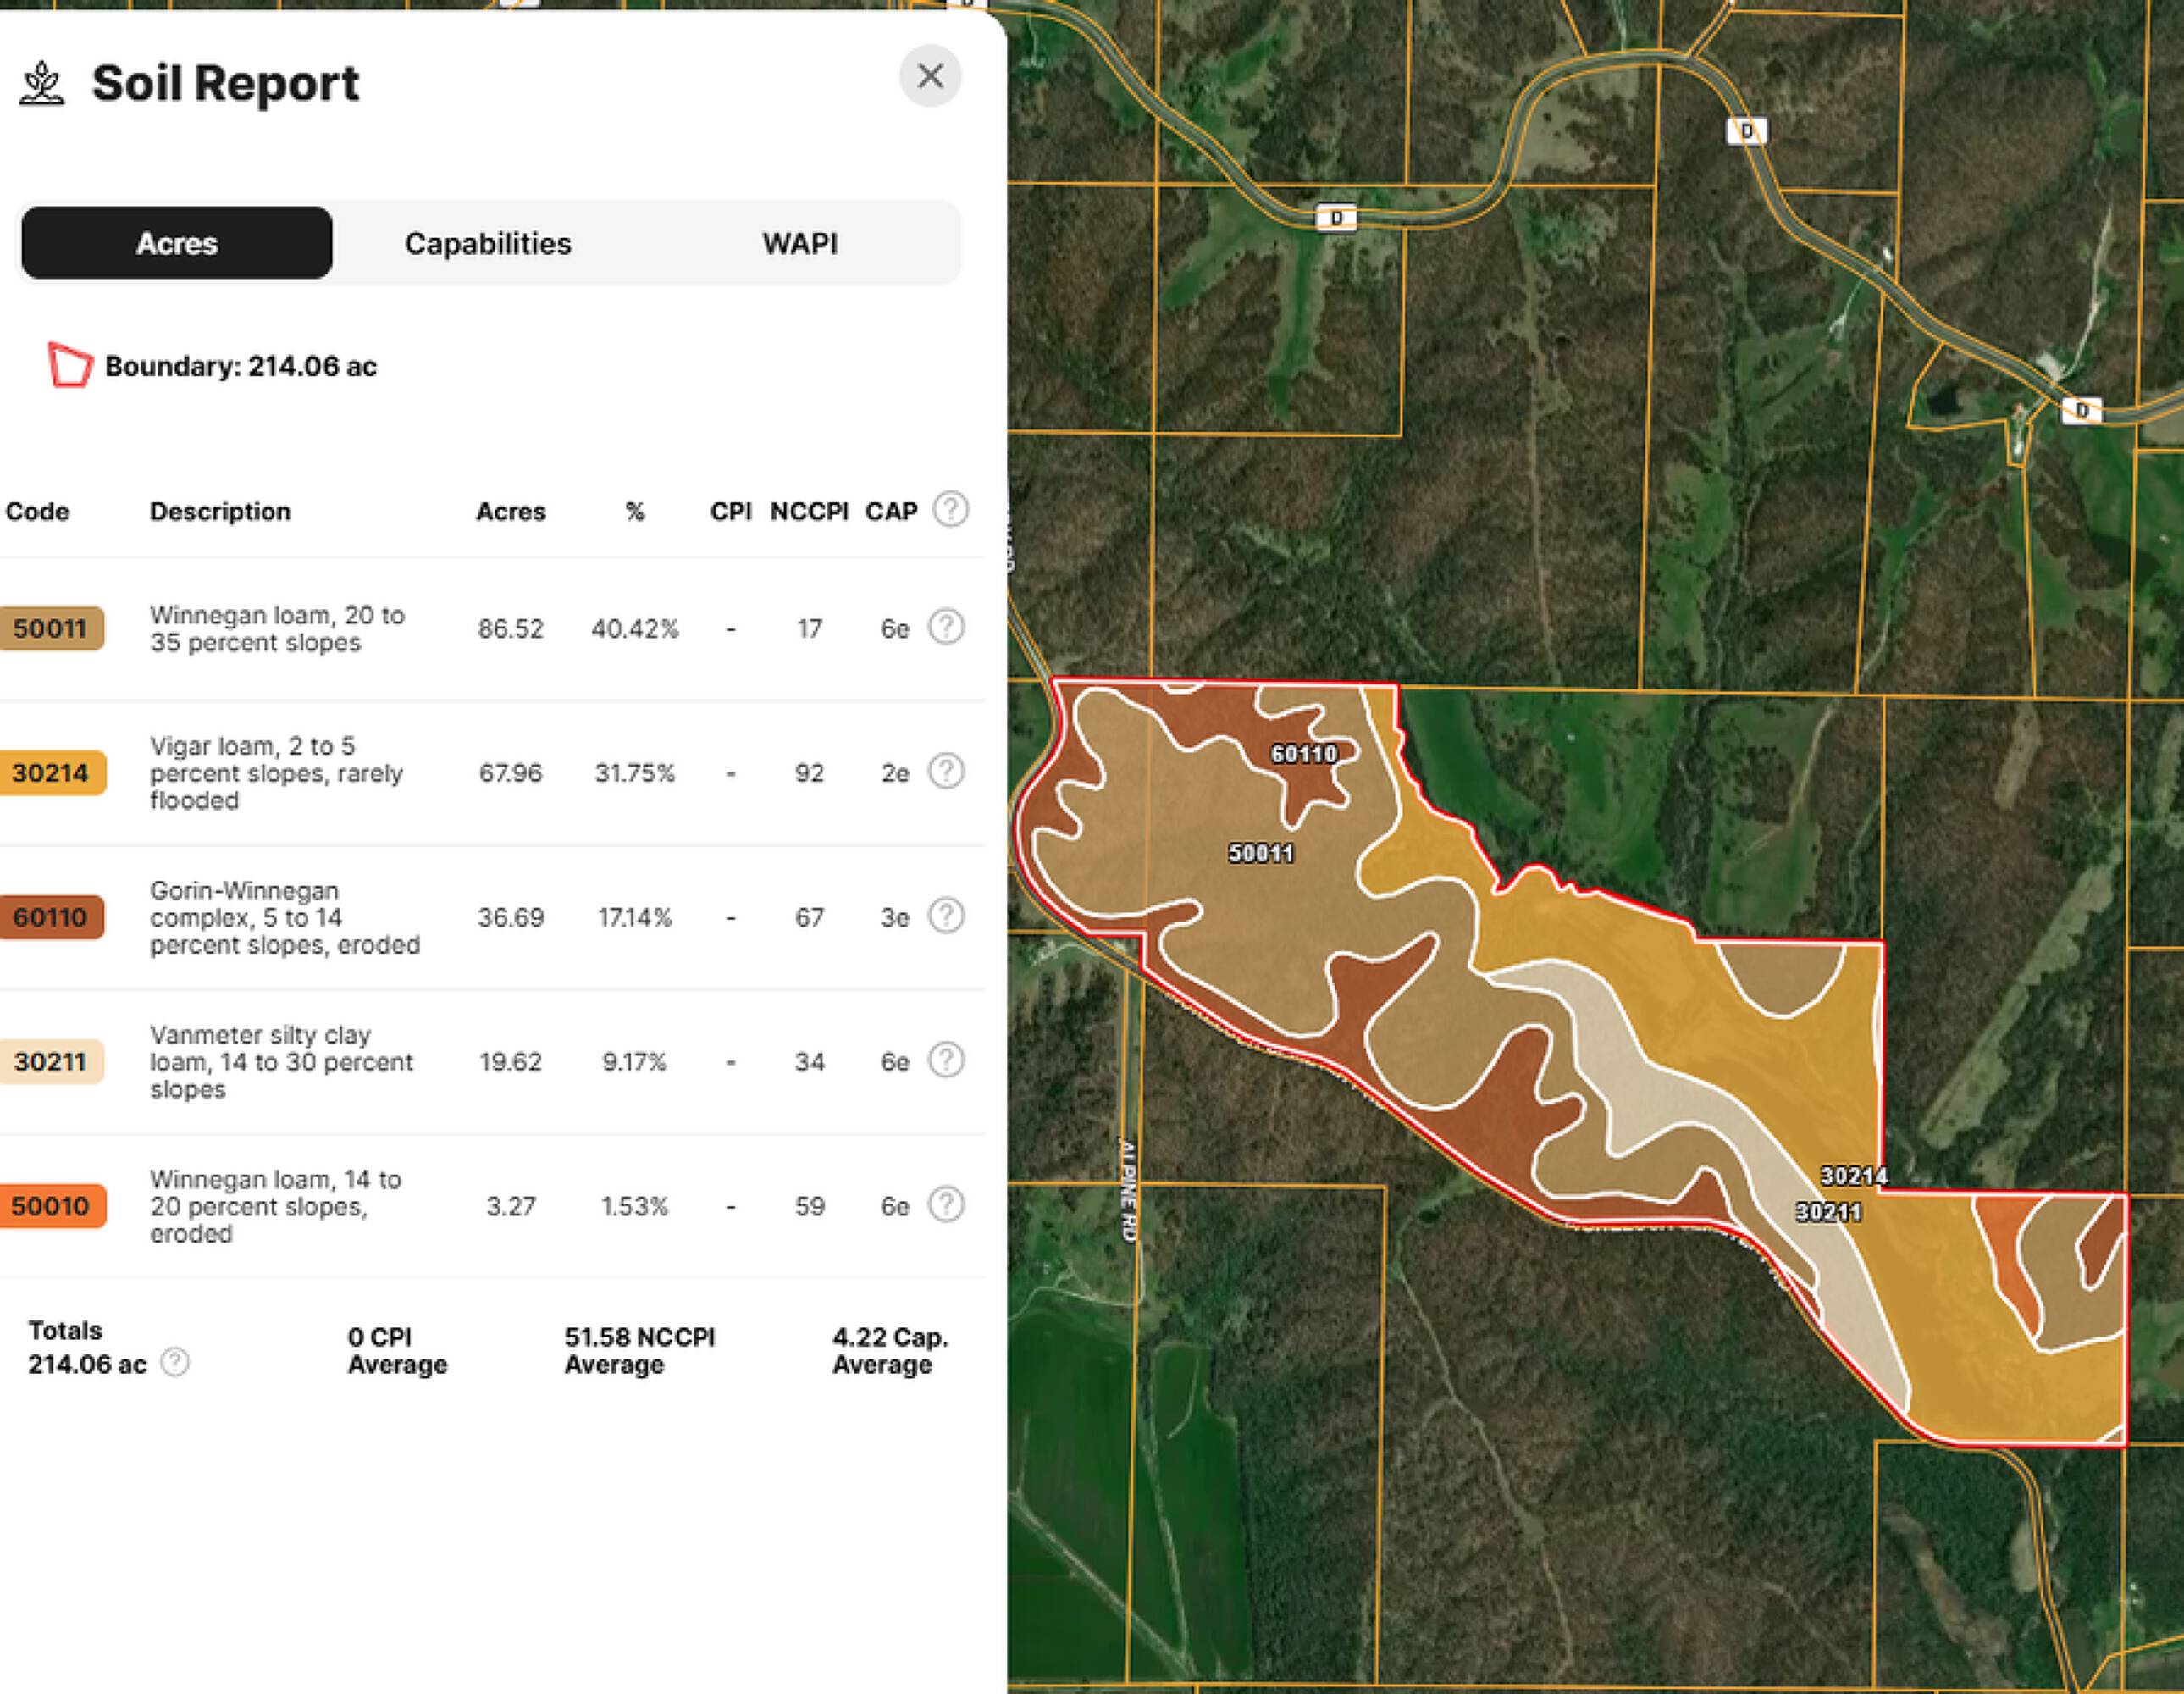This screenshot has height=1694, width=2184.
Task: Open help icon beside CAP column header
Action: pos(950,510)
